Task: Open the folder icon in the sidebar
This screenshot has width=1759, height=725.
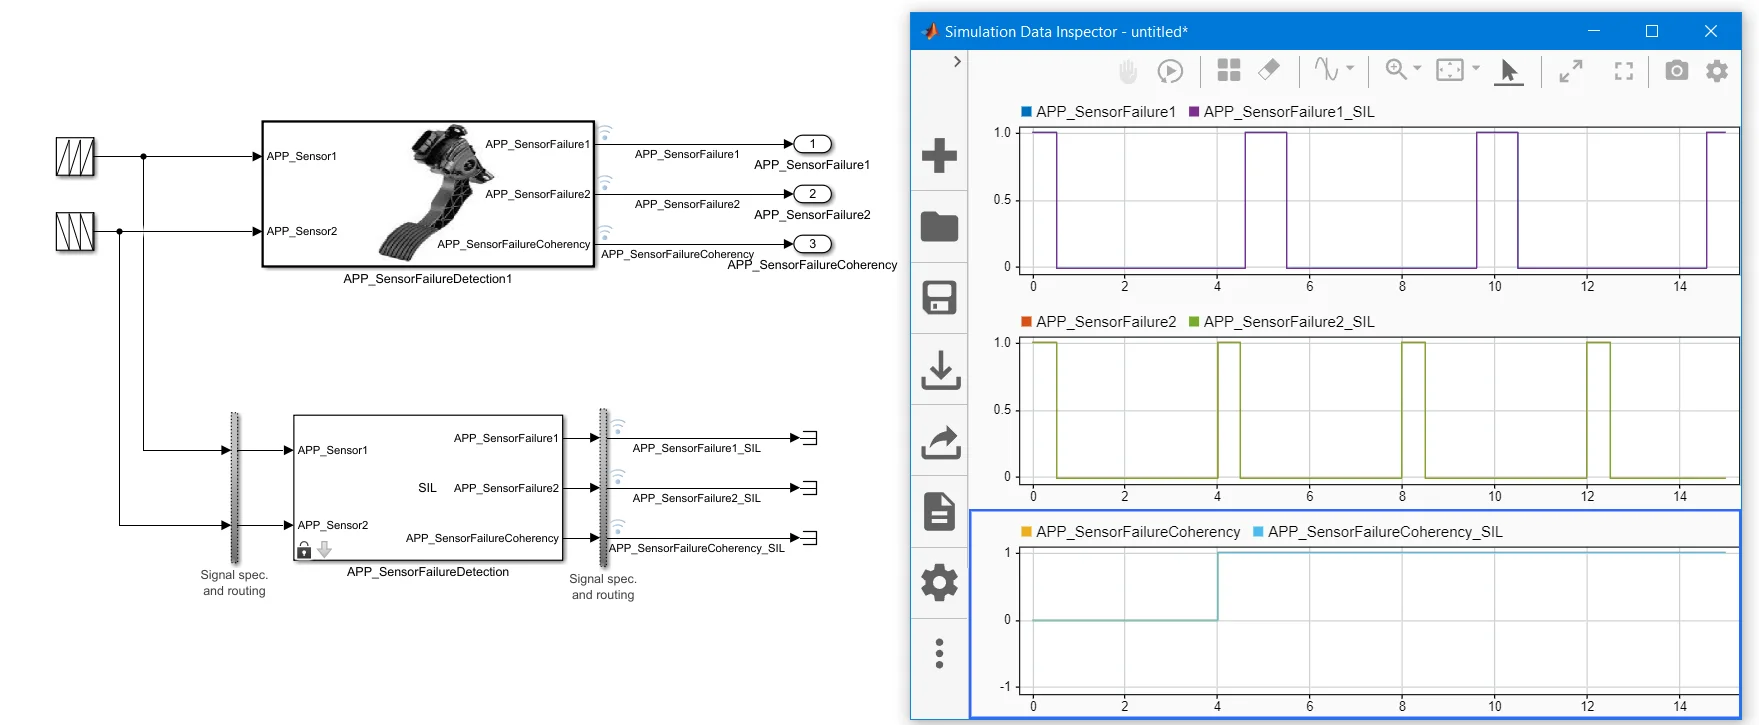Action: pos(939,226)
